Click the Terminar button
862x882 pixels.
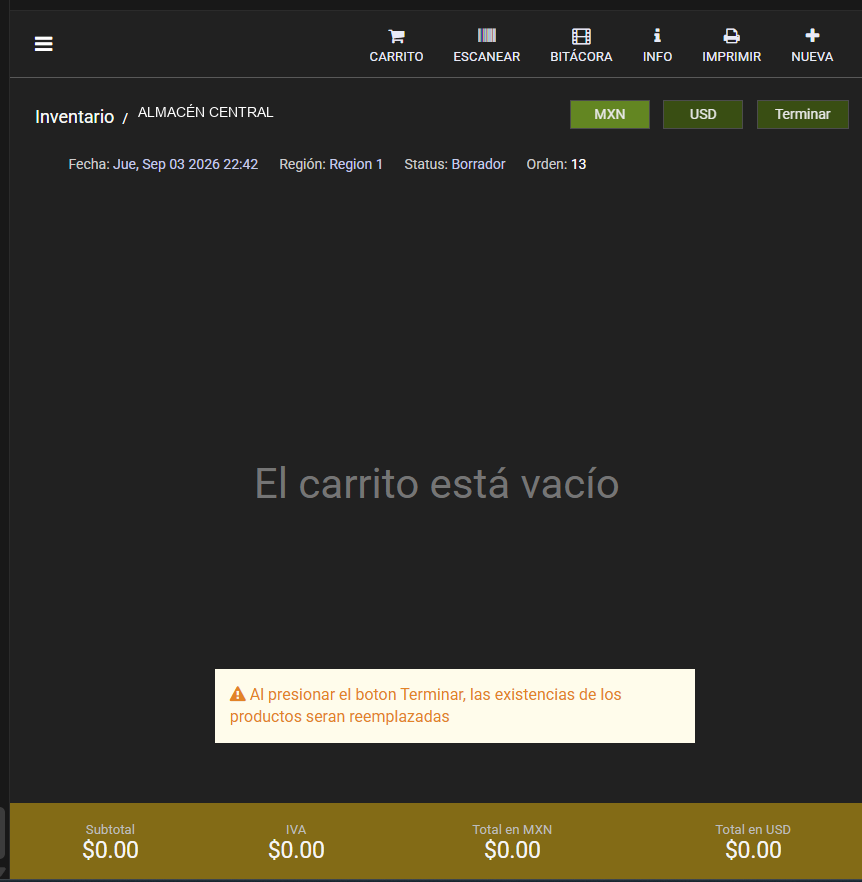(802, 114)
